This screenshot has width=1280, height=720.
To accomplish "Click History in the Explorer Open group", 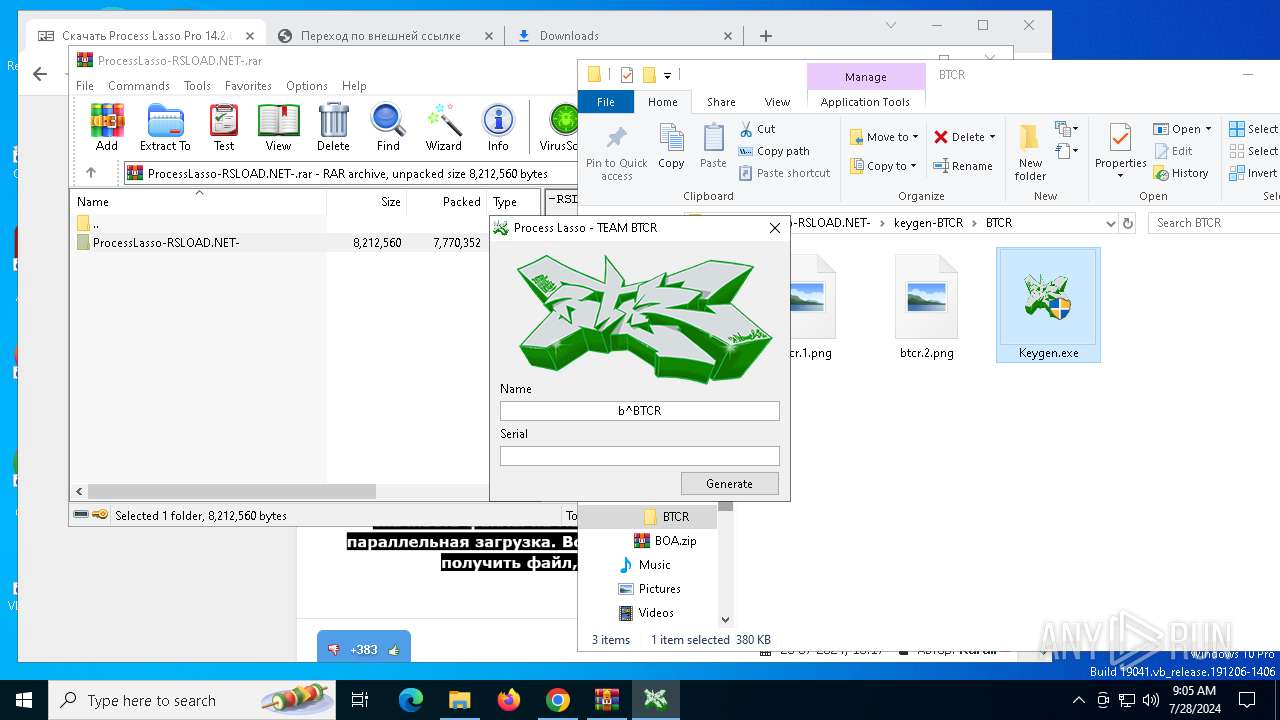I will click(1181, 173).
